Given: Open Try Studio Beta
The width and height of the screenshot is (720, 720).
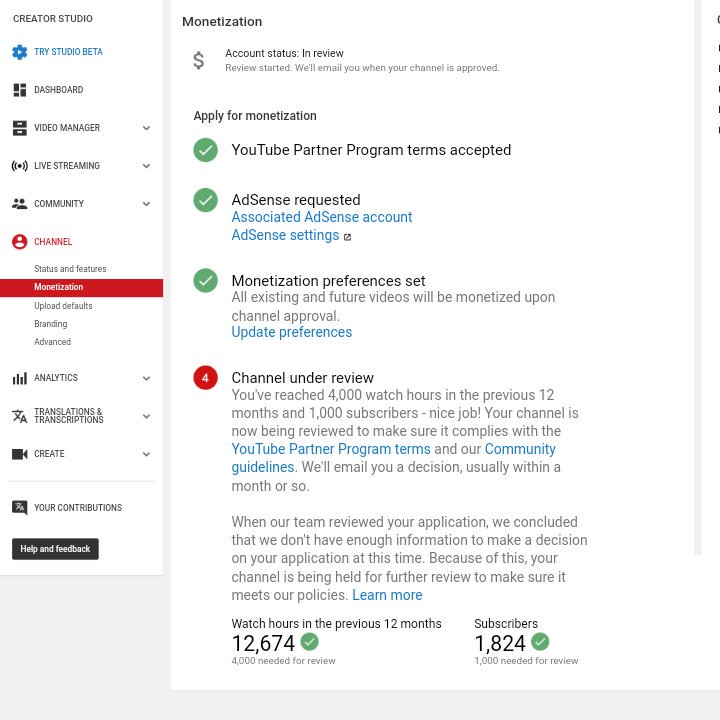Looking at the screenshot, I should [x=68, y=52].
